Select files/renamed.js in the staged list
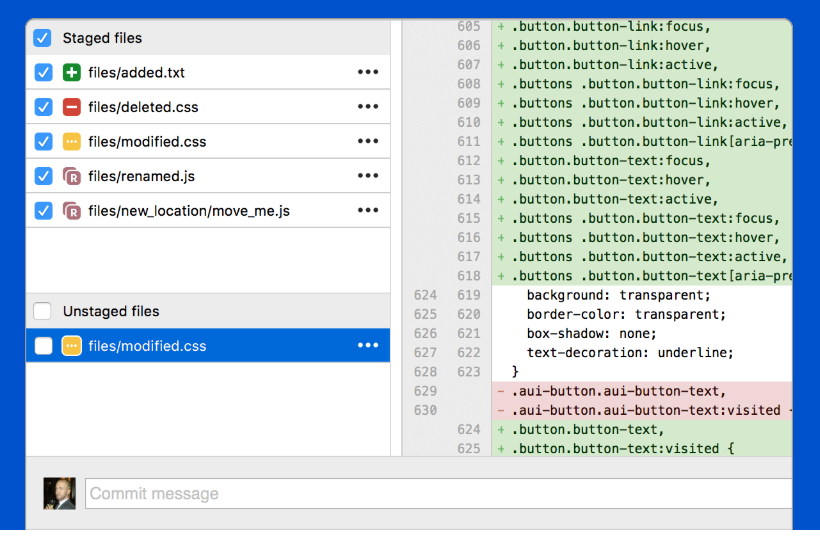 pyautogui.click(x=208, y=176)
